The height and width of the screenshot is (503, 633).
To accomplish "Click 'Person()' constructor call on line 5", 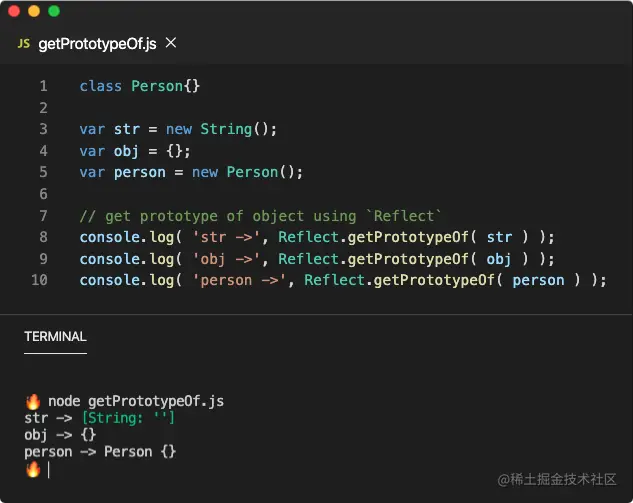I will 260,172.
